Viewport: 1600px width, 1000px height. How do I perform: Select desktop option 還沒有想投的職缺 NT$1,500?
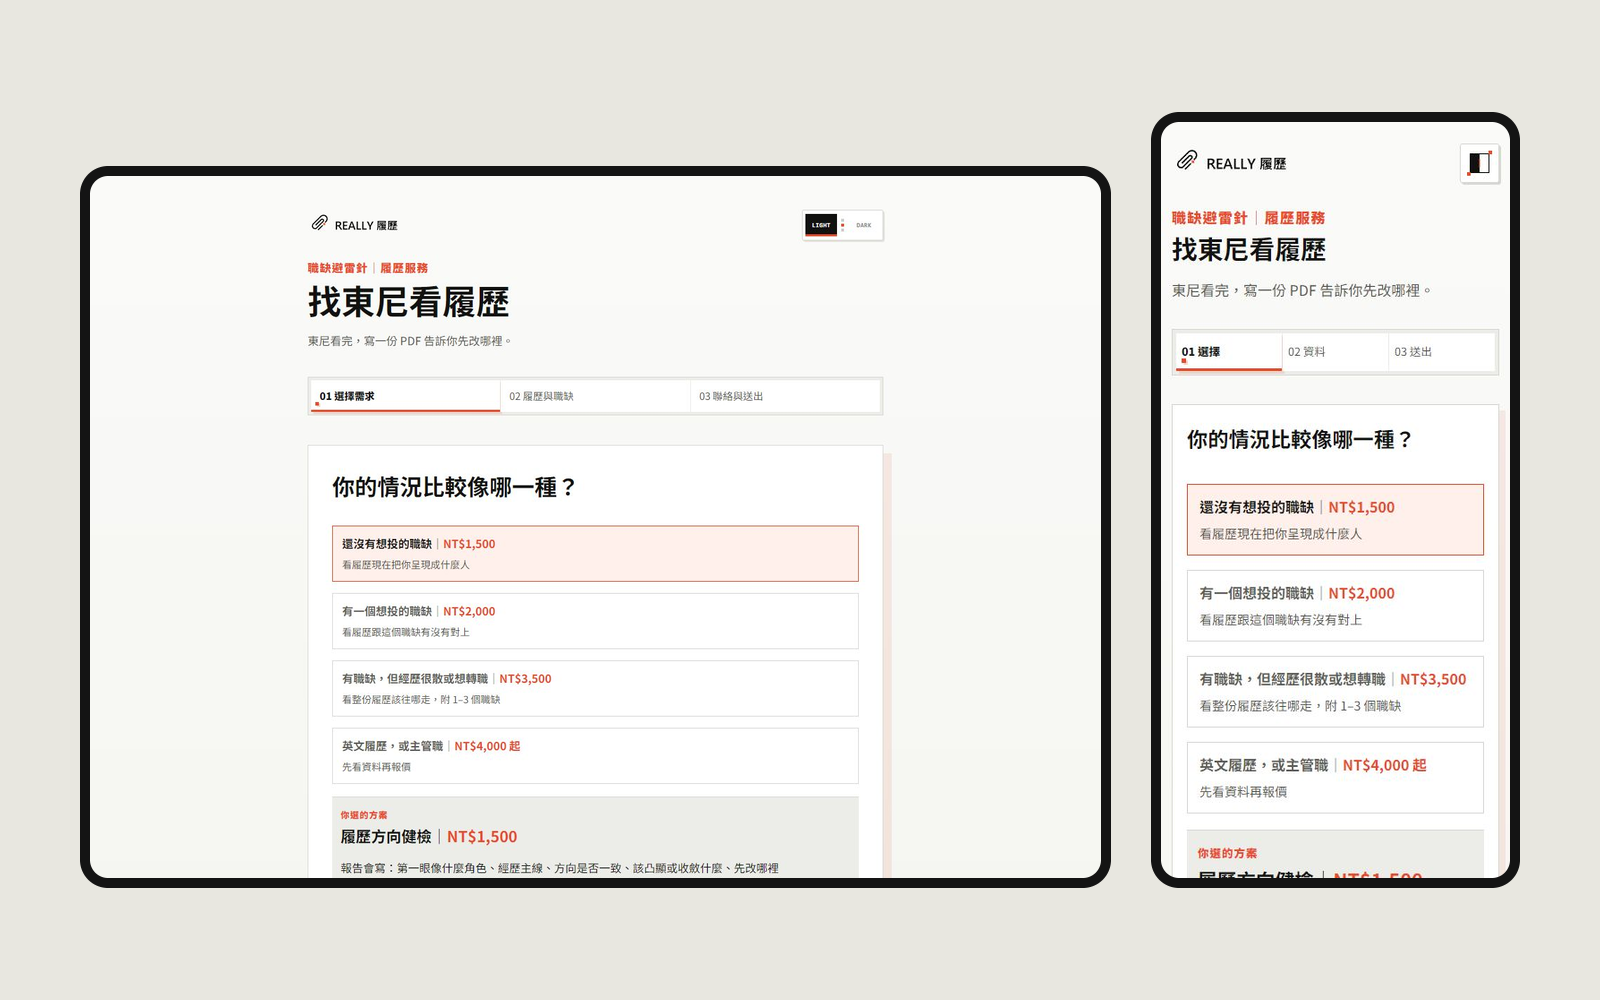[x=595, y=554]
